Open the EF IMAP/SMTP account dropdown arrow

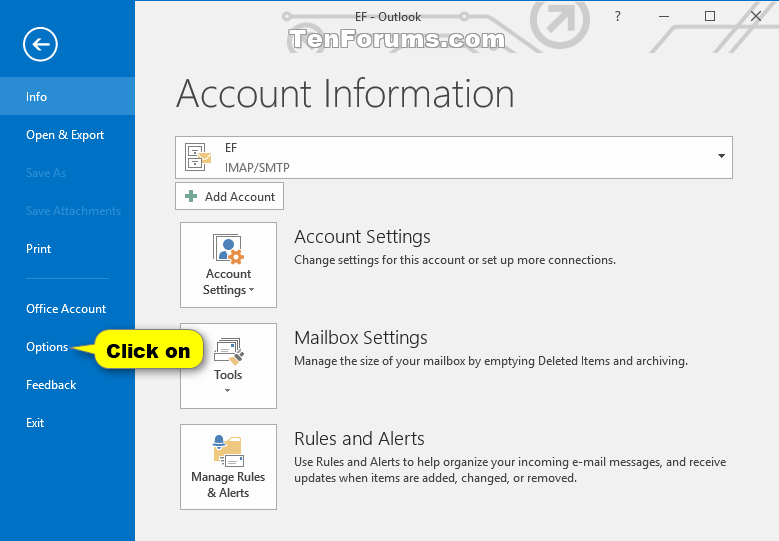(721, 156)
